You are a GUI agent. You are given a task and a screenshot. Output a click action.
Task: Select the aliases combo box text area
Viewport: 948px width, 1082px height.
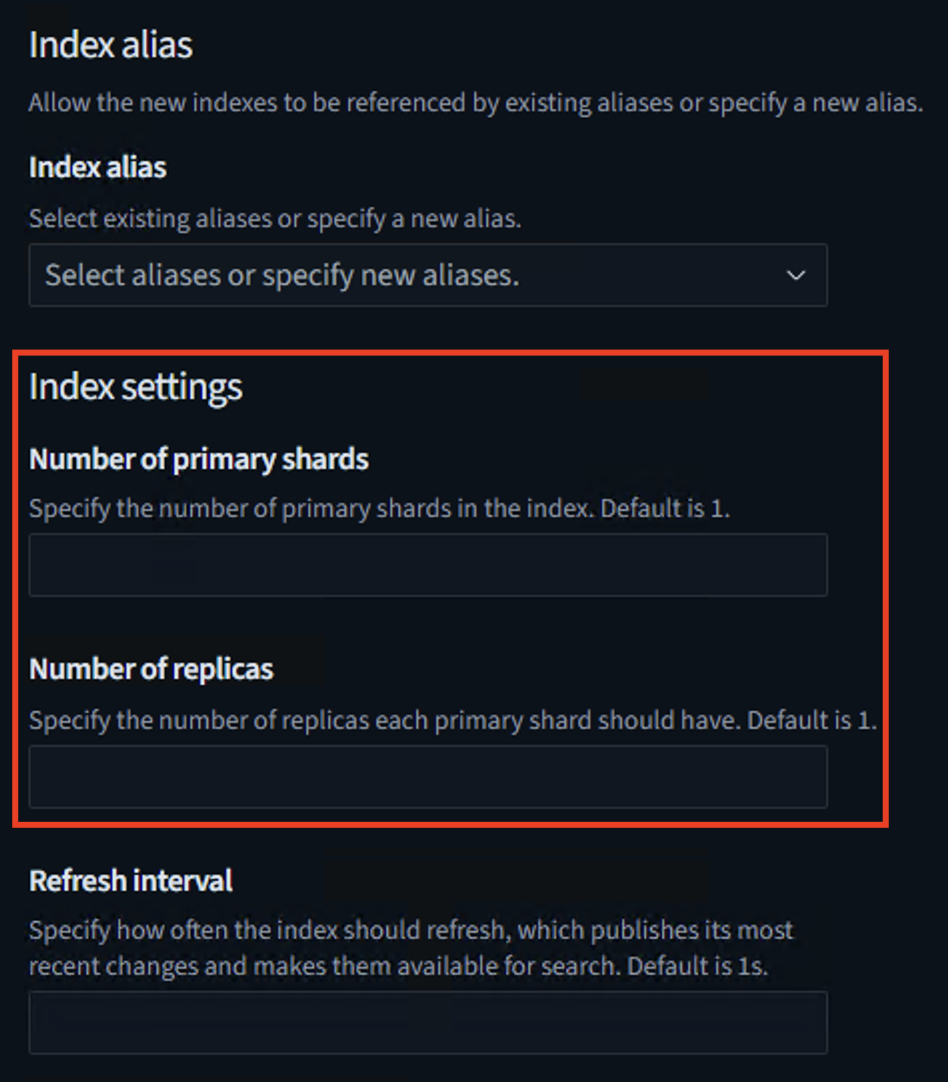[400, 276]
